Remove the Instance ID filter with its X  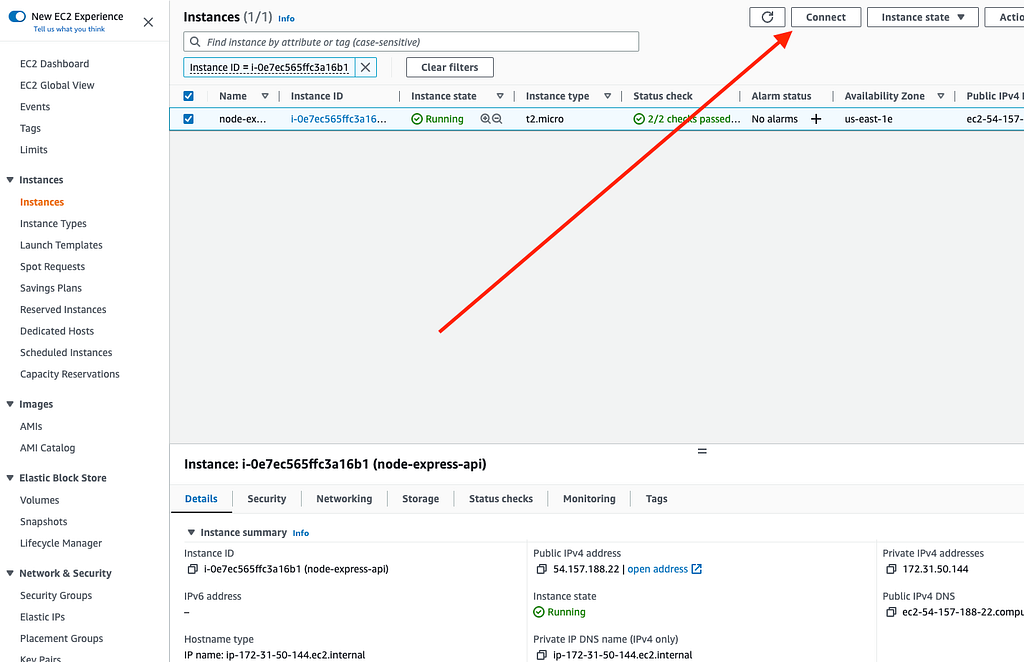pyautogui.click(x=366, y=67)
